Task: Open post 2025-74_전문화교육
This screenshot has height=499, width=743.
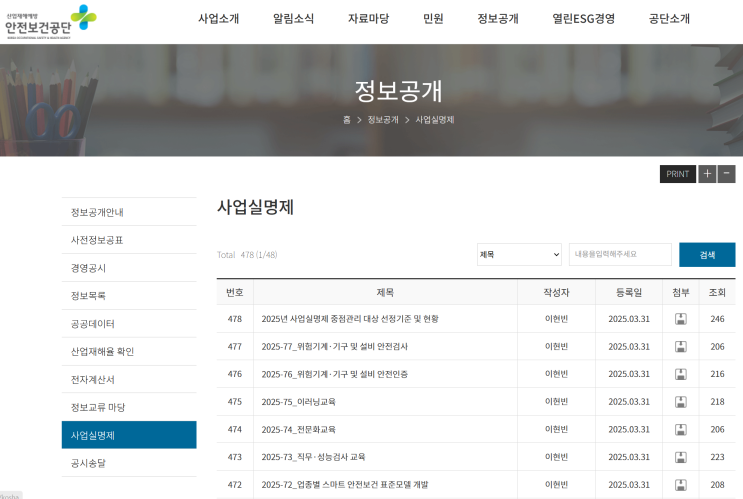Action: click(x=299, y=430)
